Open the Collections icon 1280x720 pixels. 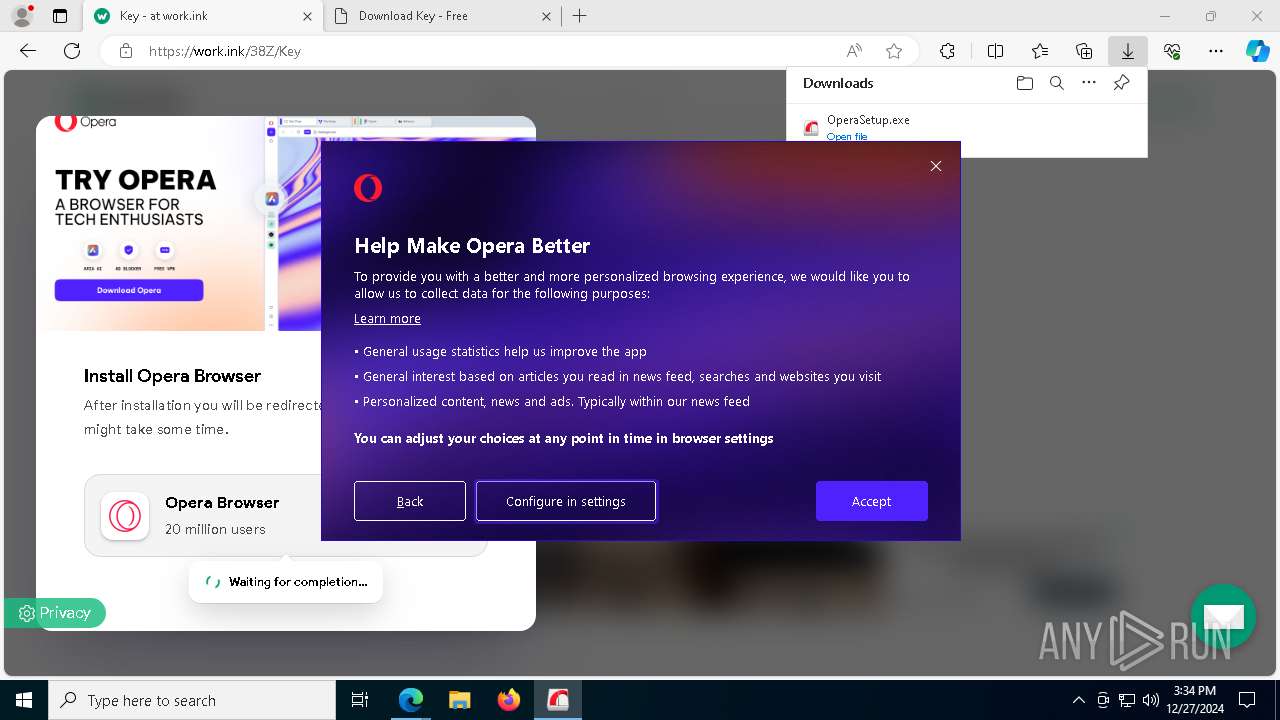(x=1084, y=51)
